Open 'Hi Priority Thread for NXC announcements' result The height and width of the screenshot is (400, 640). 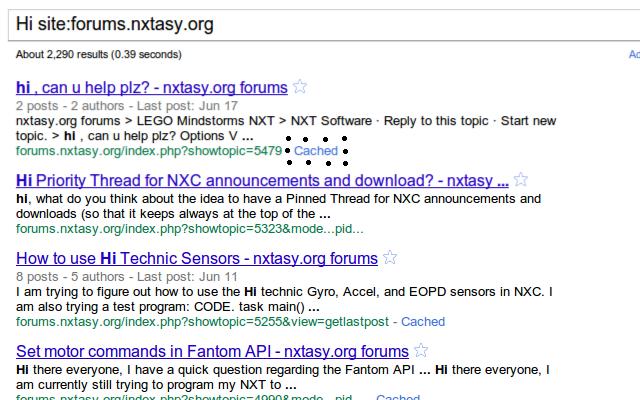(262, 181)
